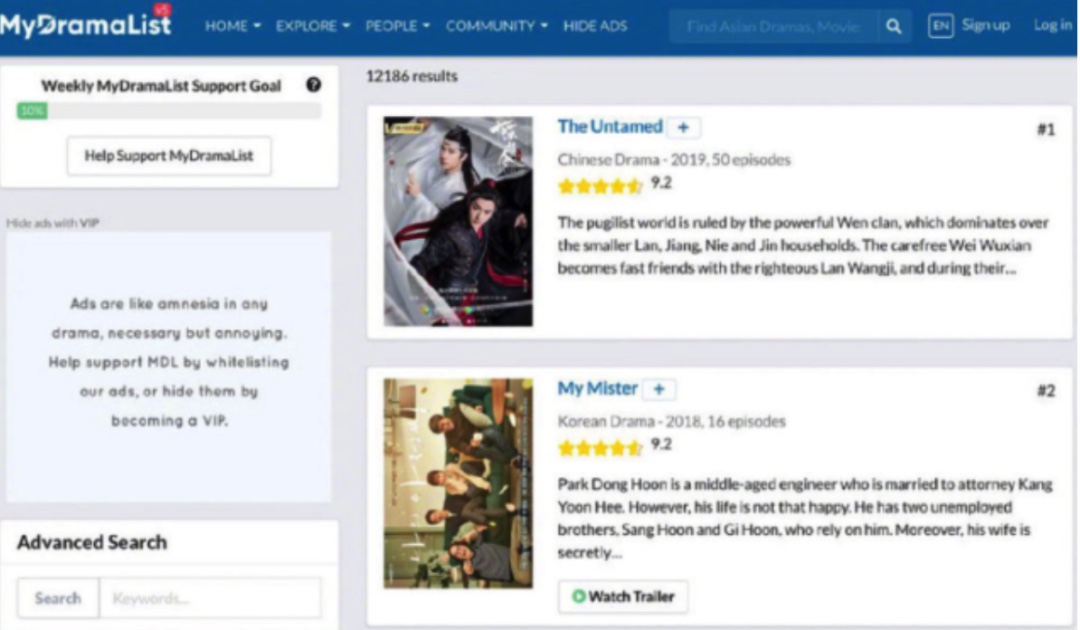Select Hide Ads in navigation bar

595,26
